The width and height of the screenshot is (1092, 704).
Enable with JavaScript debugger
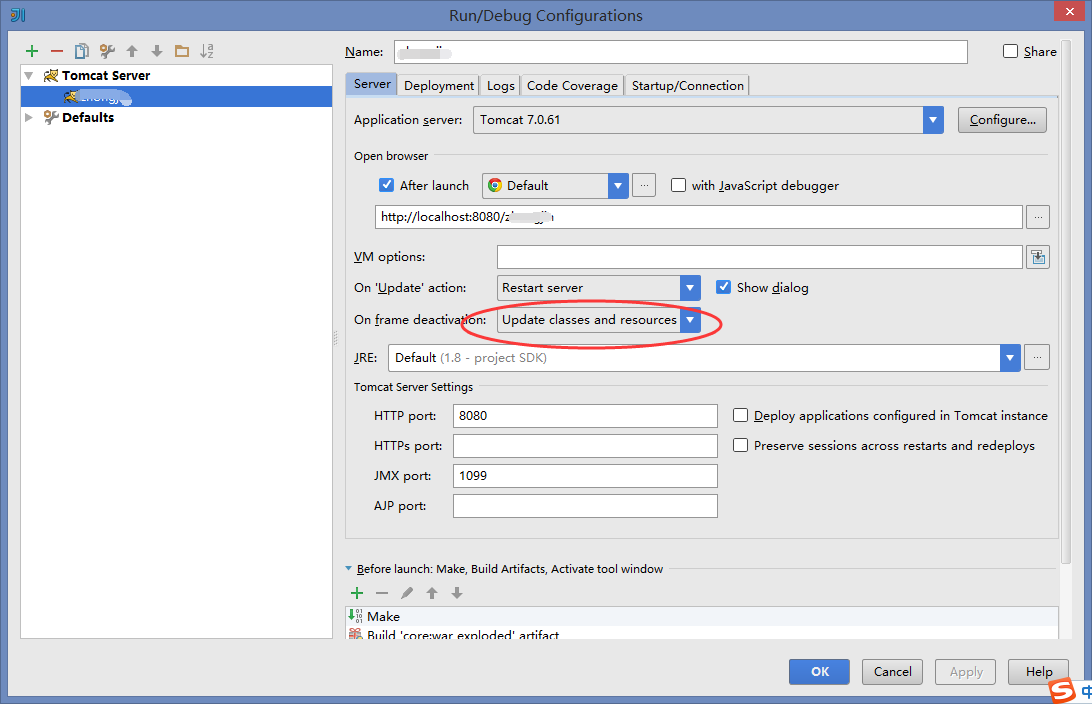tap(678, 185)
